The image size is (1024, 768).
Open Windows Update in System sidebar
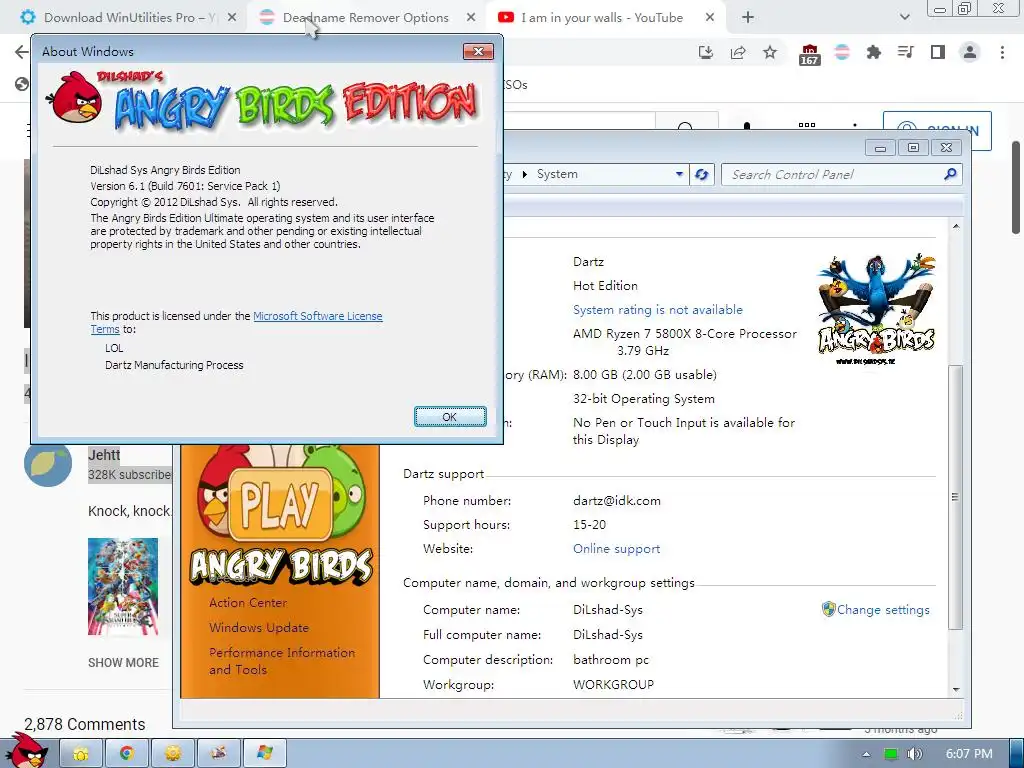259,628
